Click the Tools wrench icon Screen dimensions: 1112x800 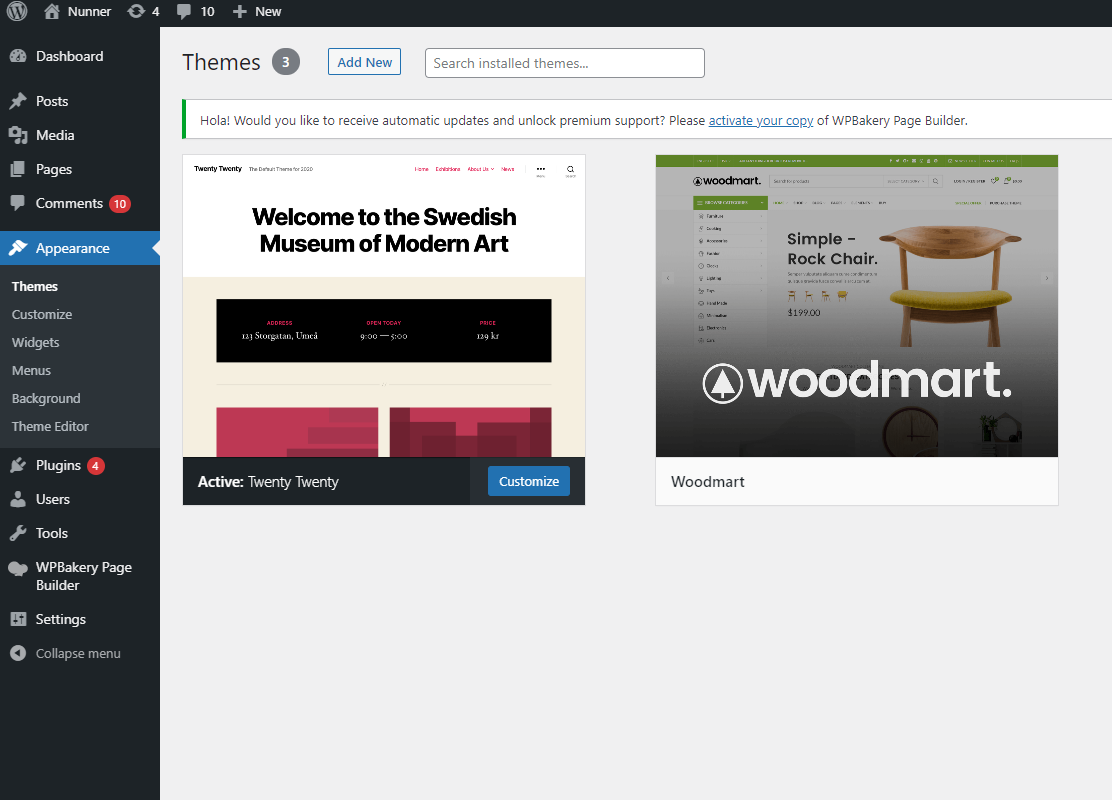18,533
